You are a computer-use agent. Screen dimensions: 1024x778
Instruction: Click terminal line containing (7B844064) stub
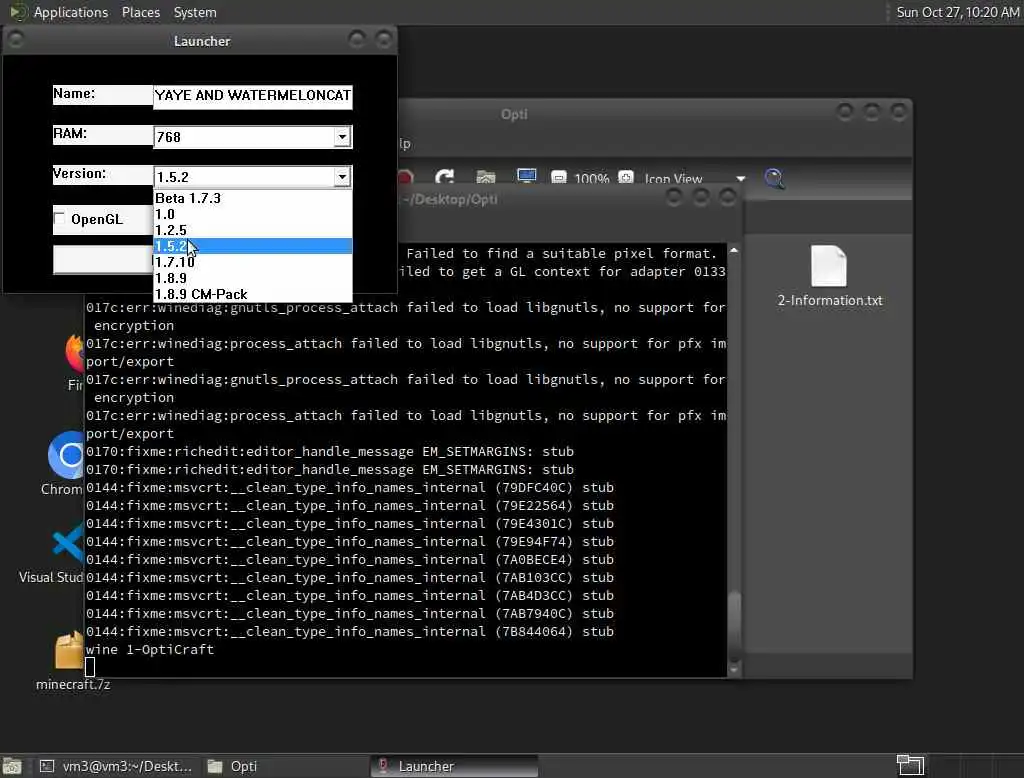coord(350,632)
